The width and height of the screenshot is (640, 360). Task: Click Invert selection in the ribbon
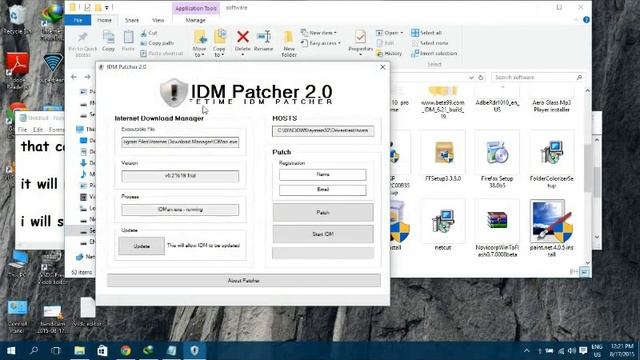pos(434,53)
